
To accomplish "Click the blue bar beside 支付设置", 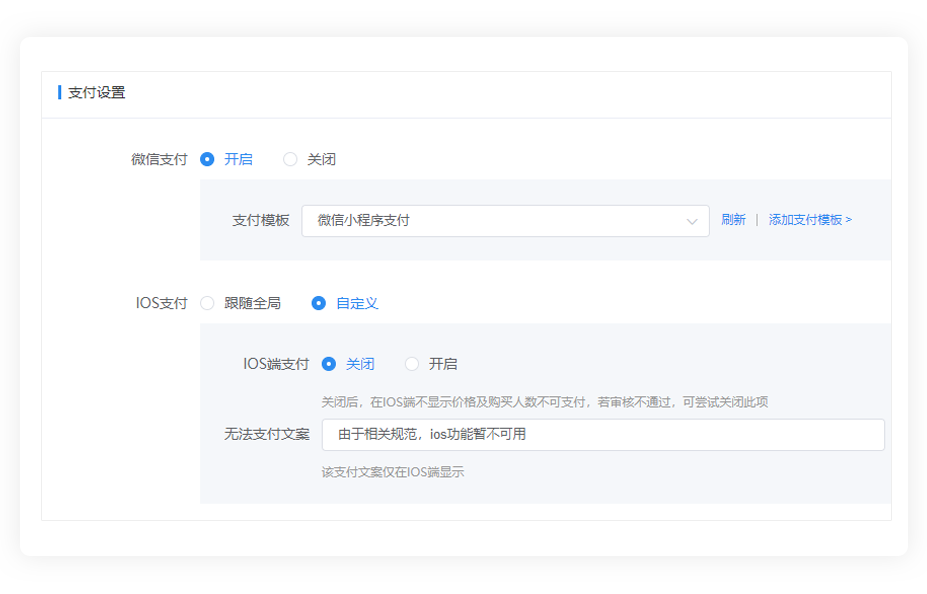I will [x=60, y=93].
